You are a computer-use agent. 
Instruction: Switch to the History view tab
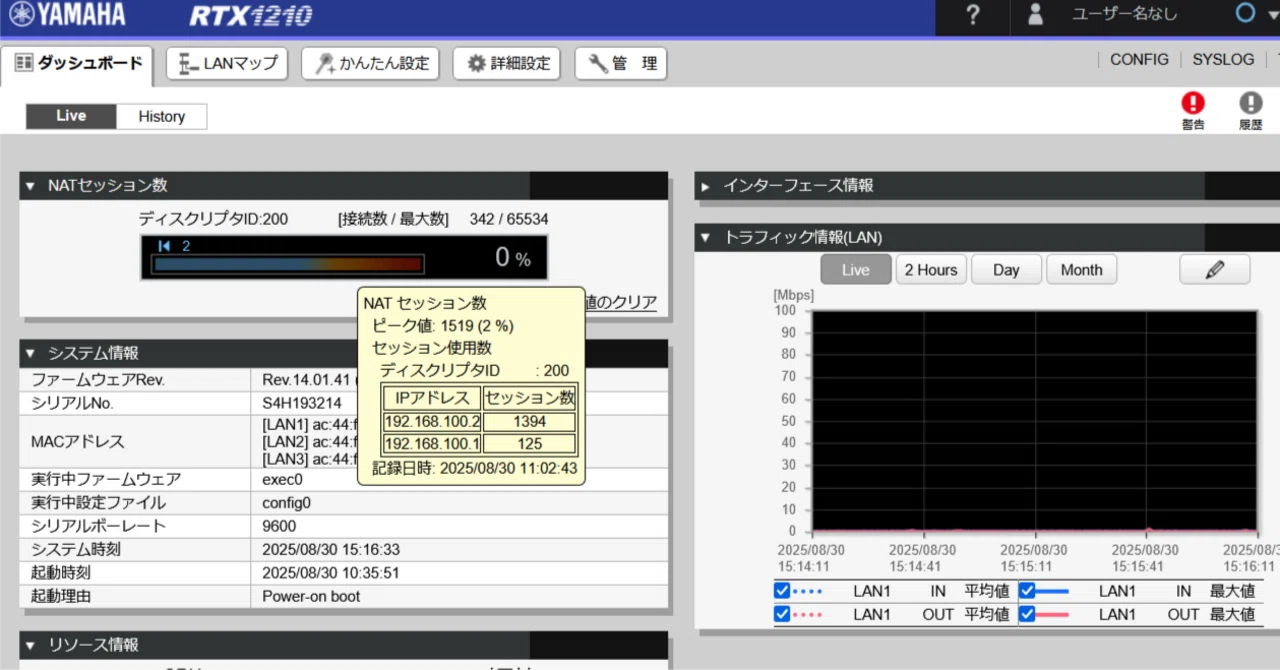pyautogui.click(x=162, y=116)
